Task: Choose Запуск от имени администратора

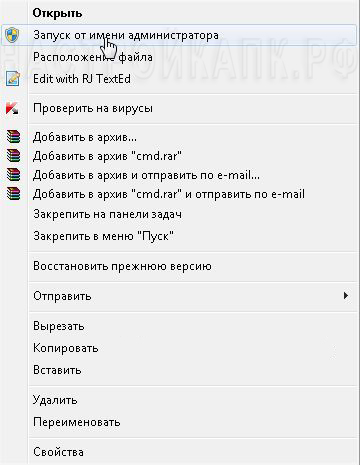Action: pyautogui.click(x=179, y=35)
